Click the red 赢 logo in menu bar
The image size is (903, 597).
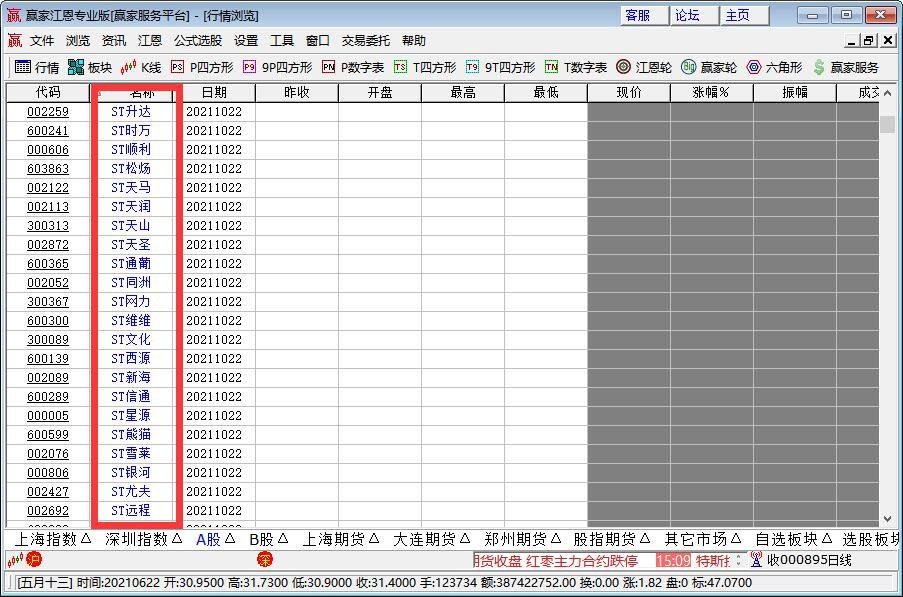(x=14, y=40)
